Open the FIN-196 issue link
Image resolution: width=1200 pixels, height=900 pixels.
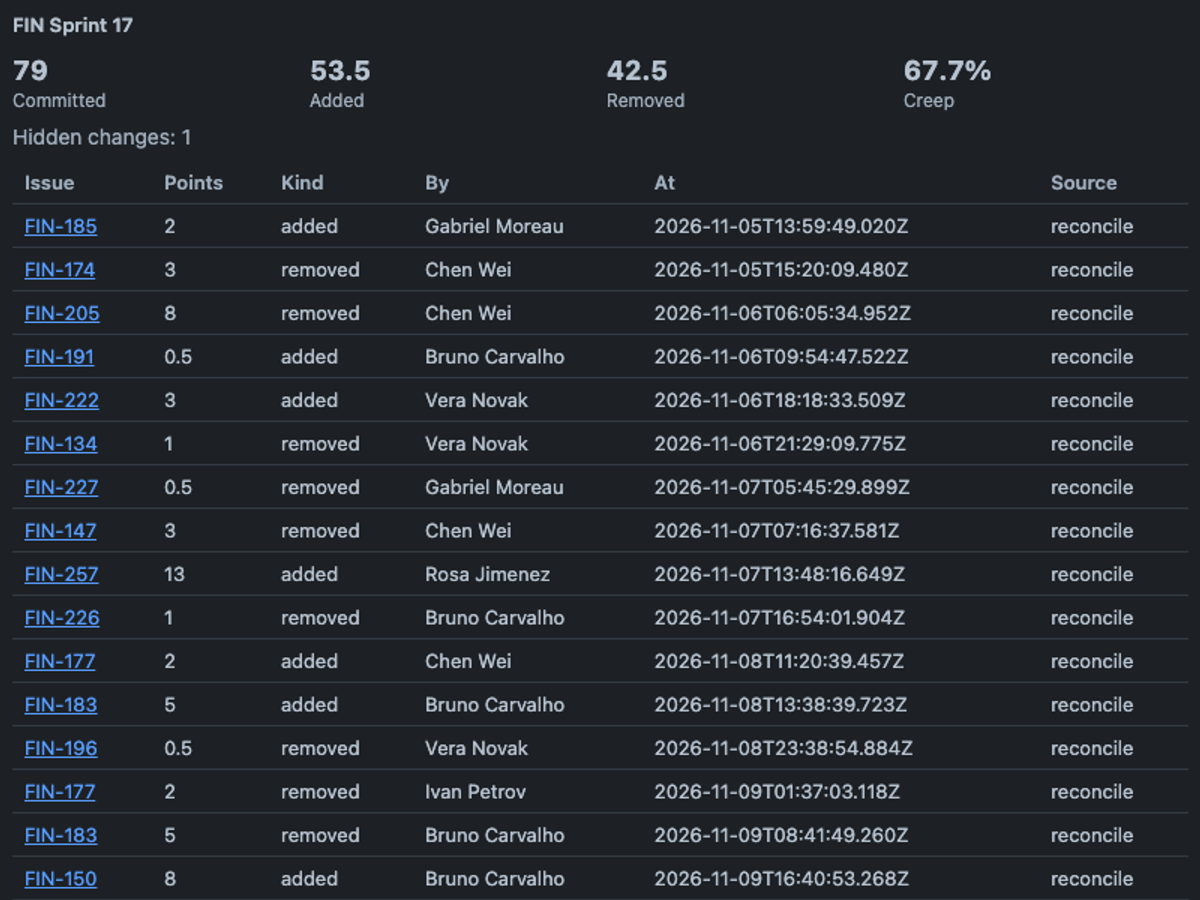[61, 748]
